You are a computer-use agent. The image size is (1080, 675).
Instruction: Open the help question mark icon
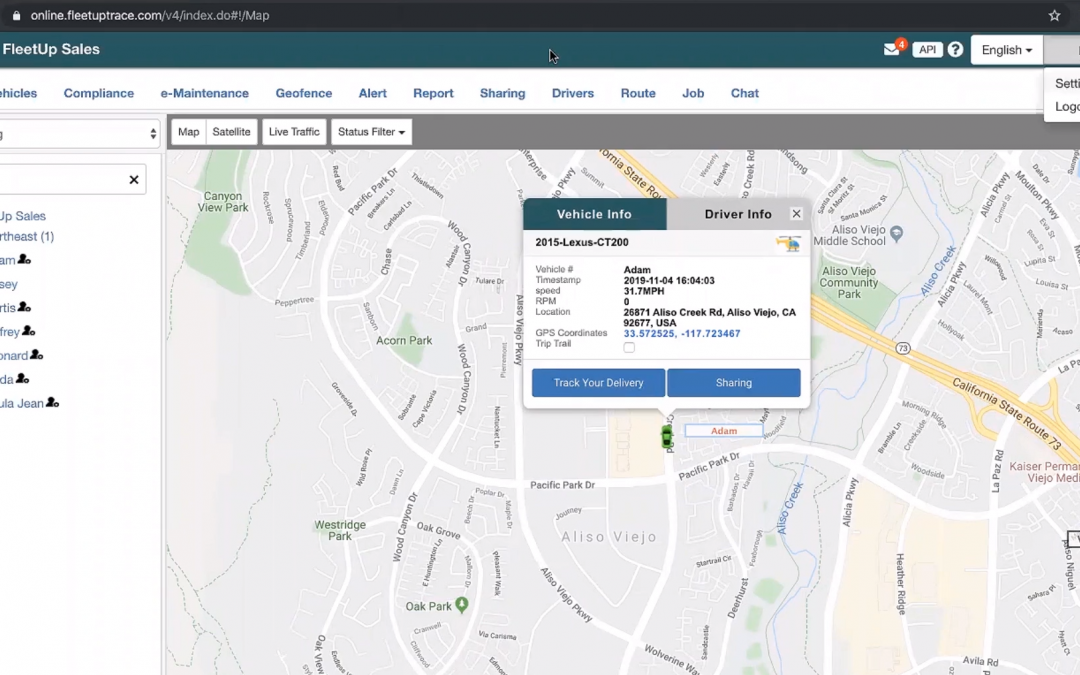tap(955, 50)
